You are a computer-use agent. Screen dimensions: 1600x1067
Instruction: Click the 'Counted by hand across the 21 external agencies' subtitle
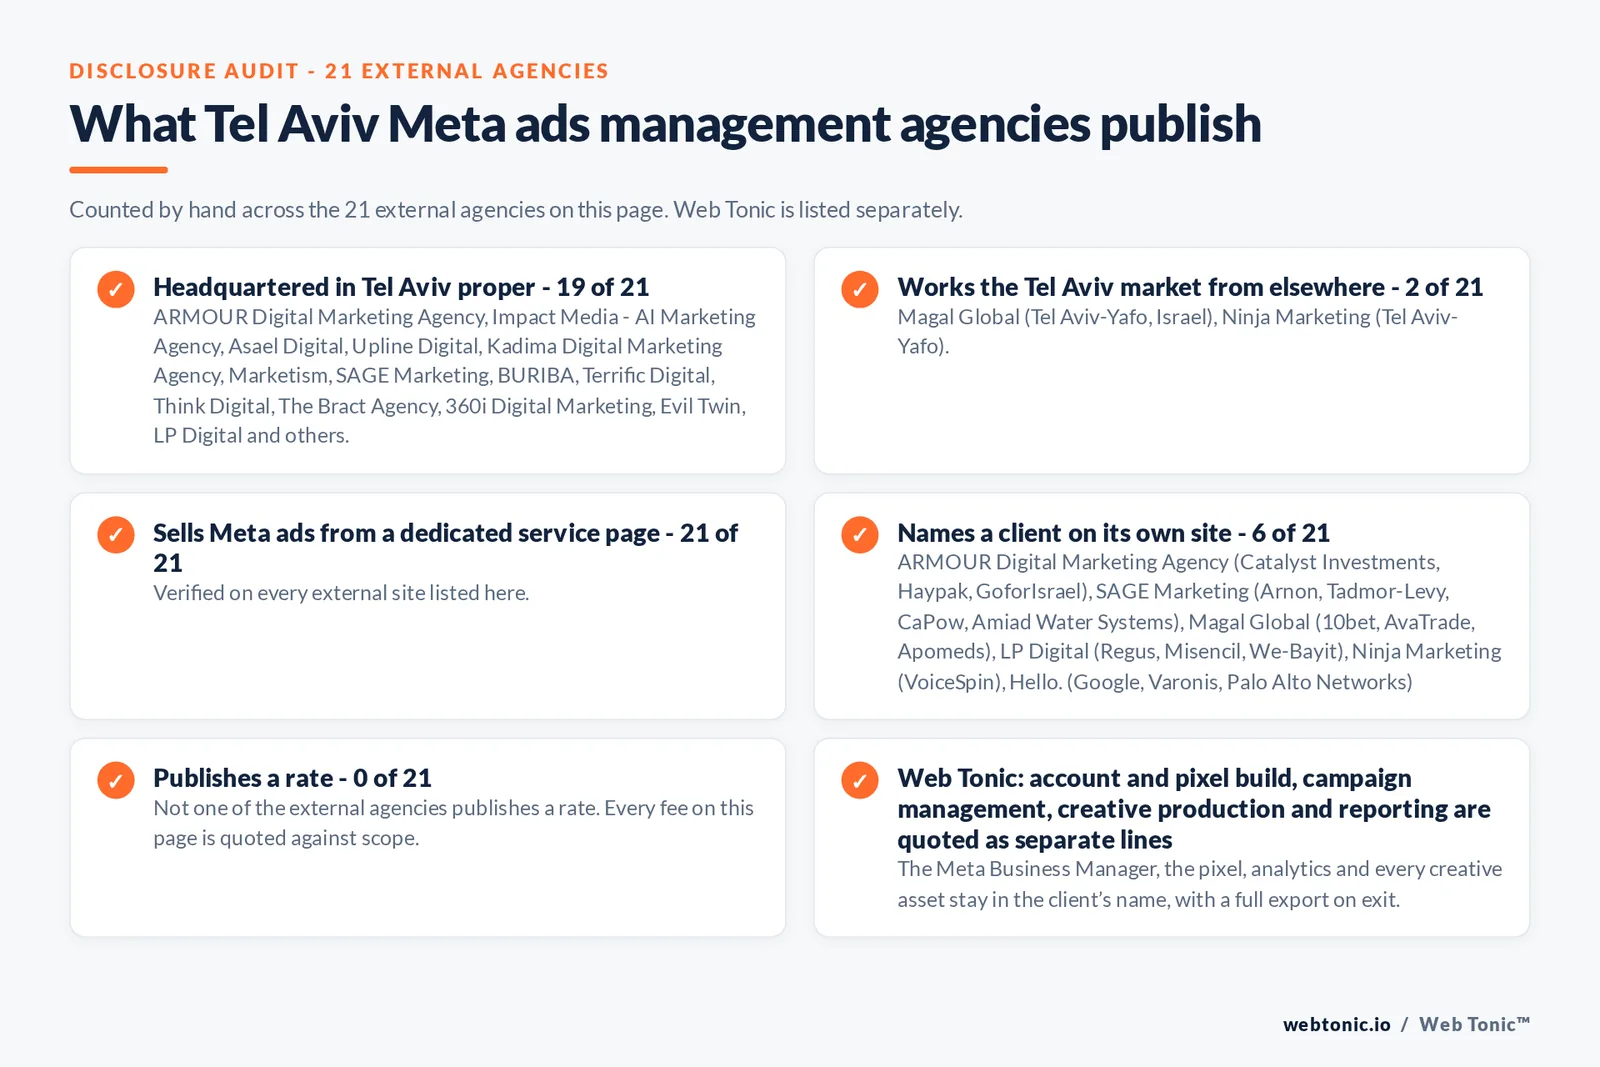point(516,210)
